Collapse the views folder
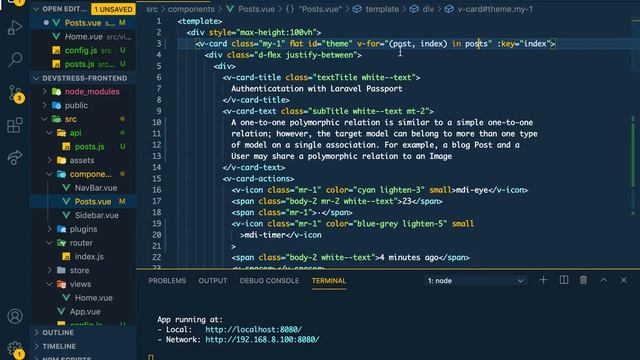 point(83,284)
